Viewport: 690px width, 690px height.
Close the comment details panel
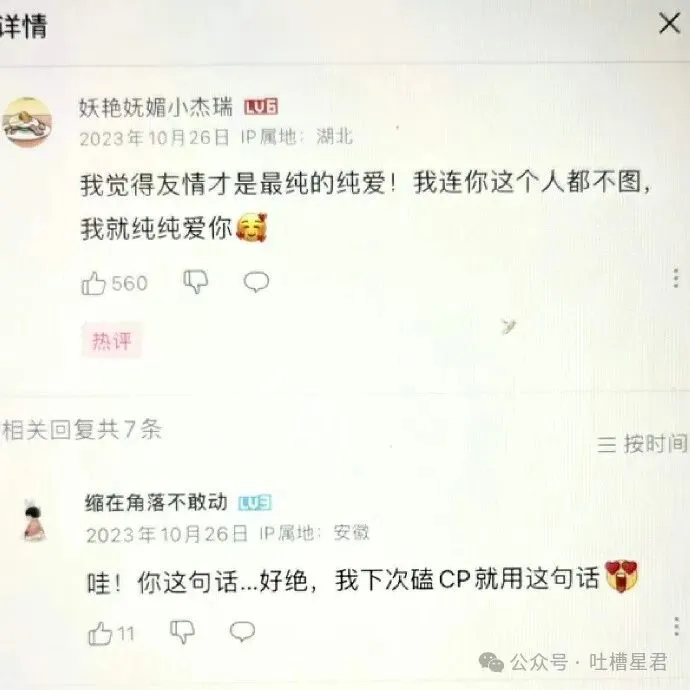(x=669, y=23)
